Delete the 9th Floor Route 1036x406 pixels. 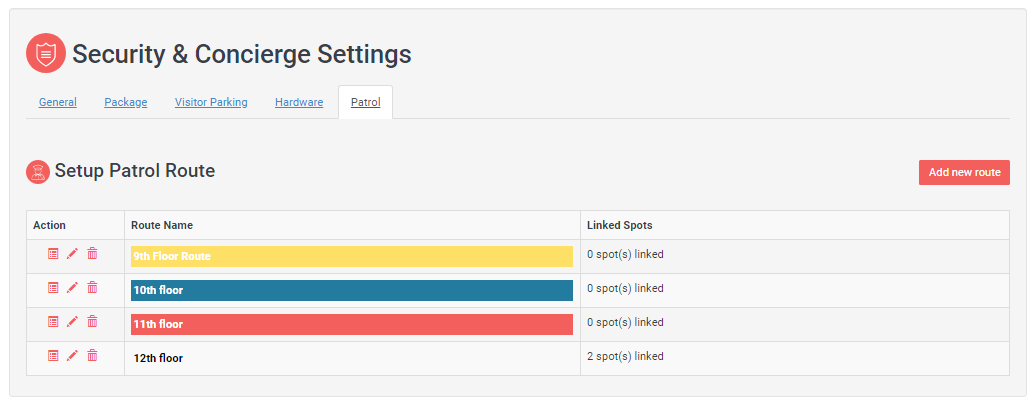pyautogui.click(x=92, y=254)
